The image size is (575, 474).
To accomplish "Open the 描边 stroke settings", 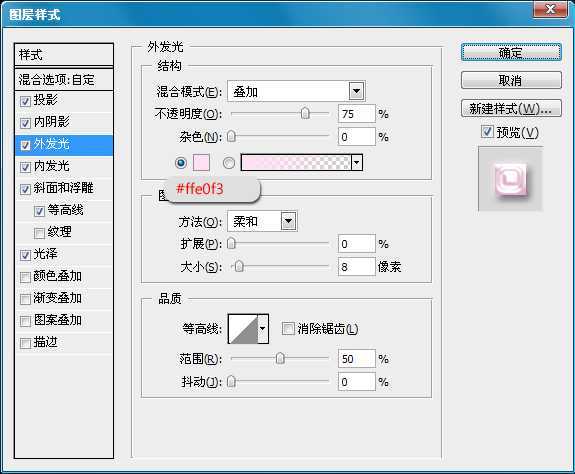I will click(45, 342).
